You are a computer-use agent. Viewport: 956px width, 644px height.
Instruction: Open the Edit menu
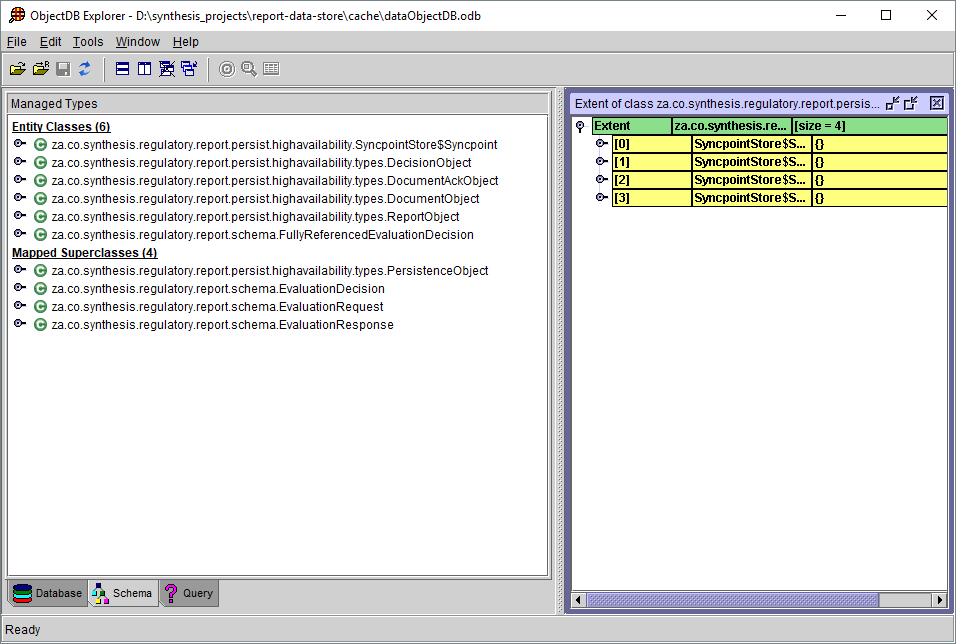[x=51, y=41]
